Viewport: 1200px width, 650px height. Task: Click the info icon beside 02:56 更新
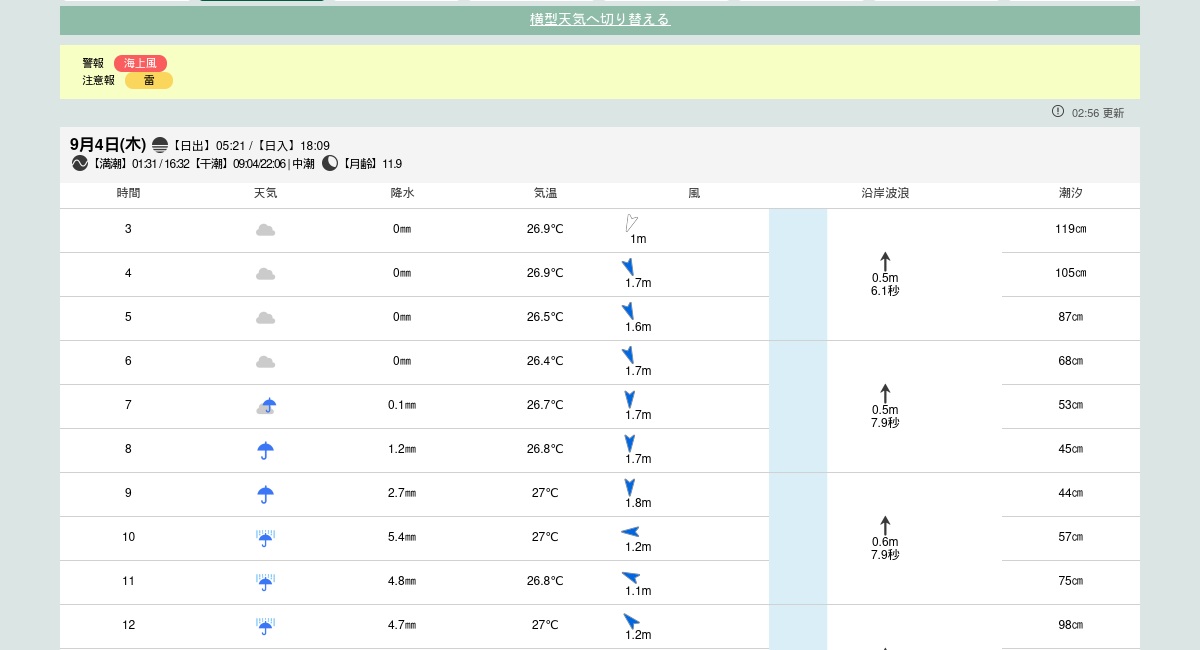pos(1058,112)
